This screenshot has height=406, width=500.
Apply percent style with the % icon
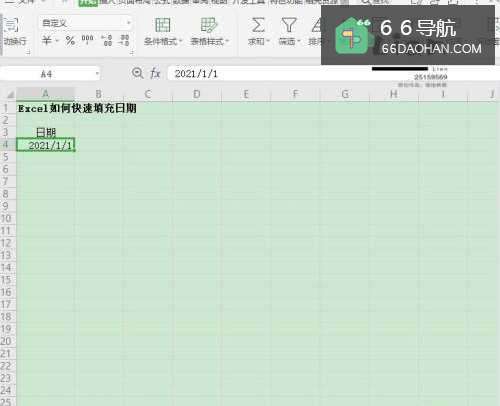(70, 41)
